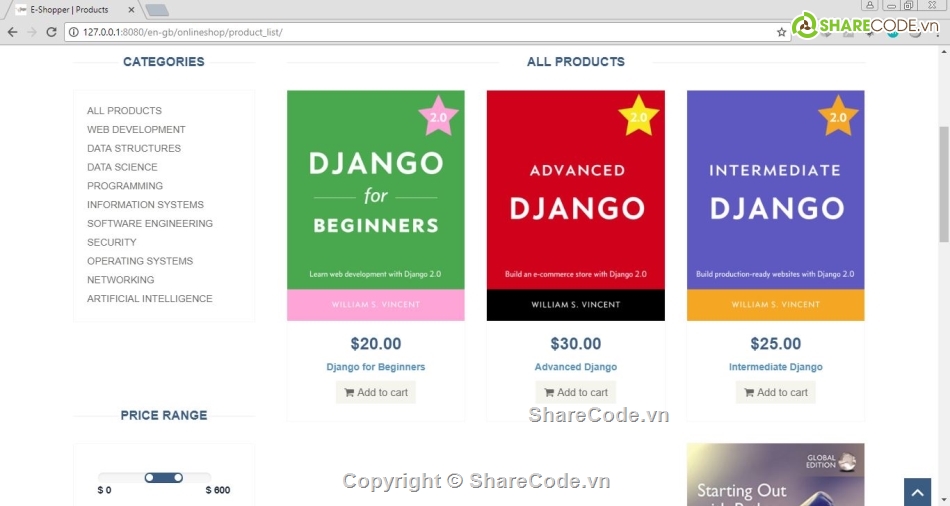Image resolution: width=950 pixels, height=506 pixels.
Task: Open the Advanced Django title link
Action: pos(576,367)
